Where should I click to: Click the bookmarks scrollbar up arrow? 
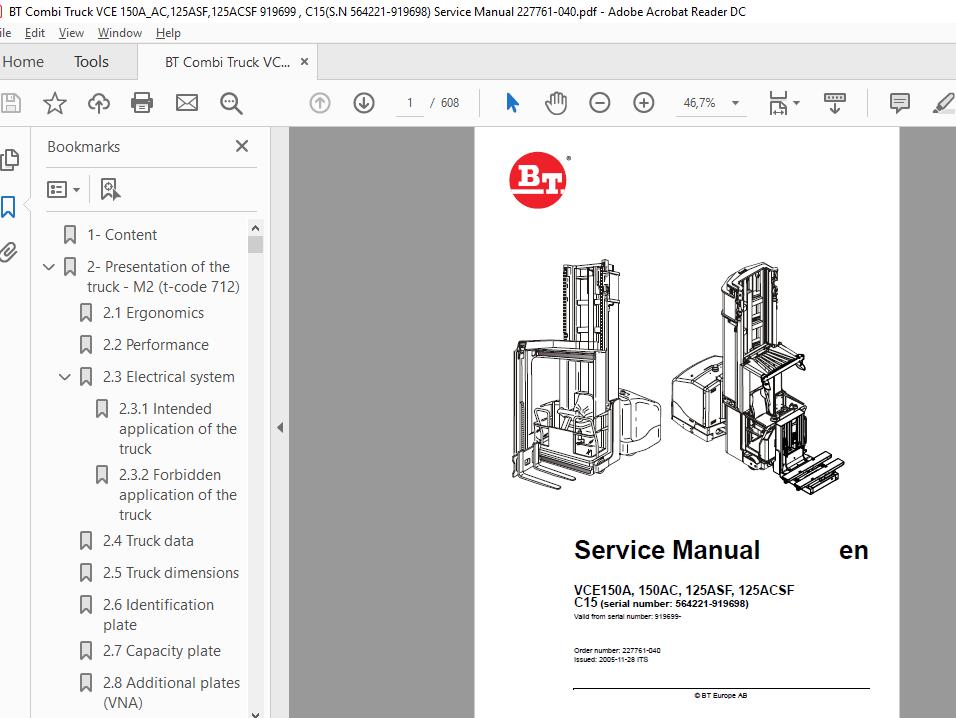pyautogui.click(x=255, y=227)
